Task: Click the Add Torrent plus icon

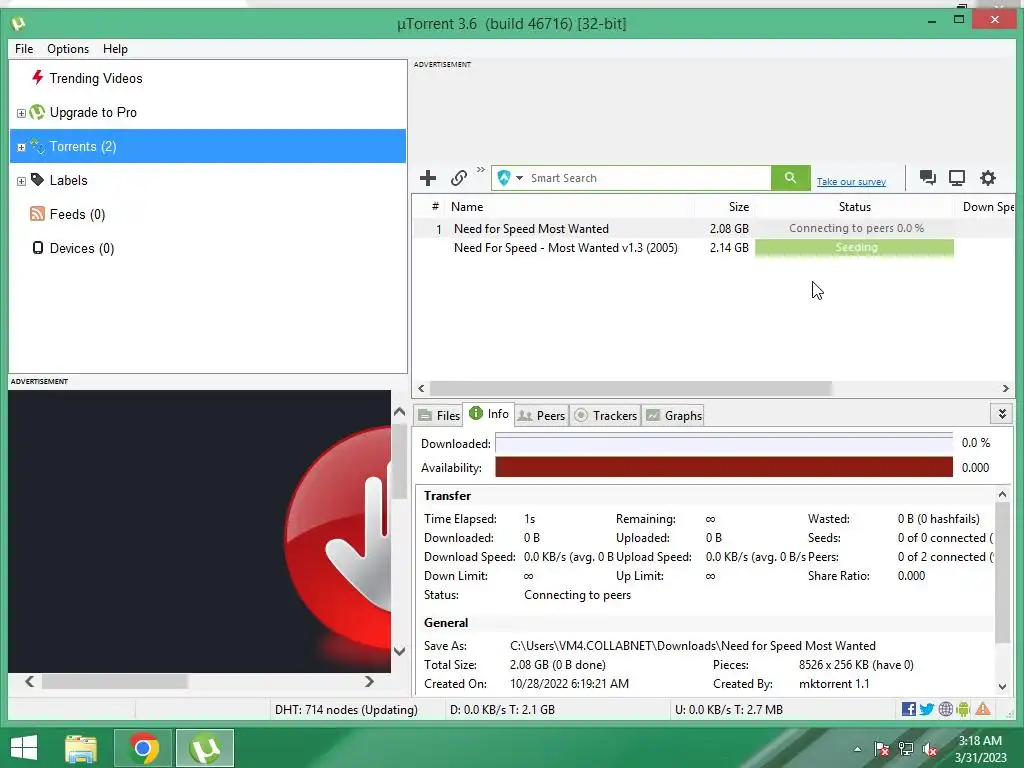Action: click(428, 178)
